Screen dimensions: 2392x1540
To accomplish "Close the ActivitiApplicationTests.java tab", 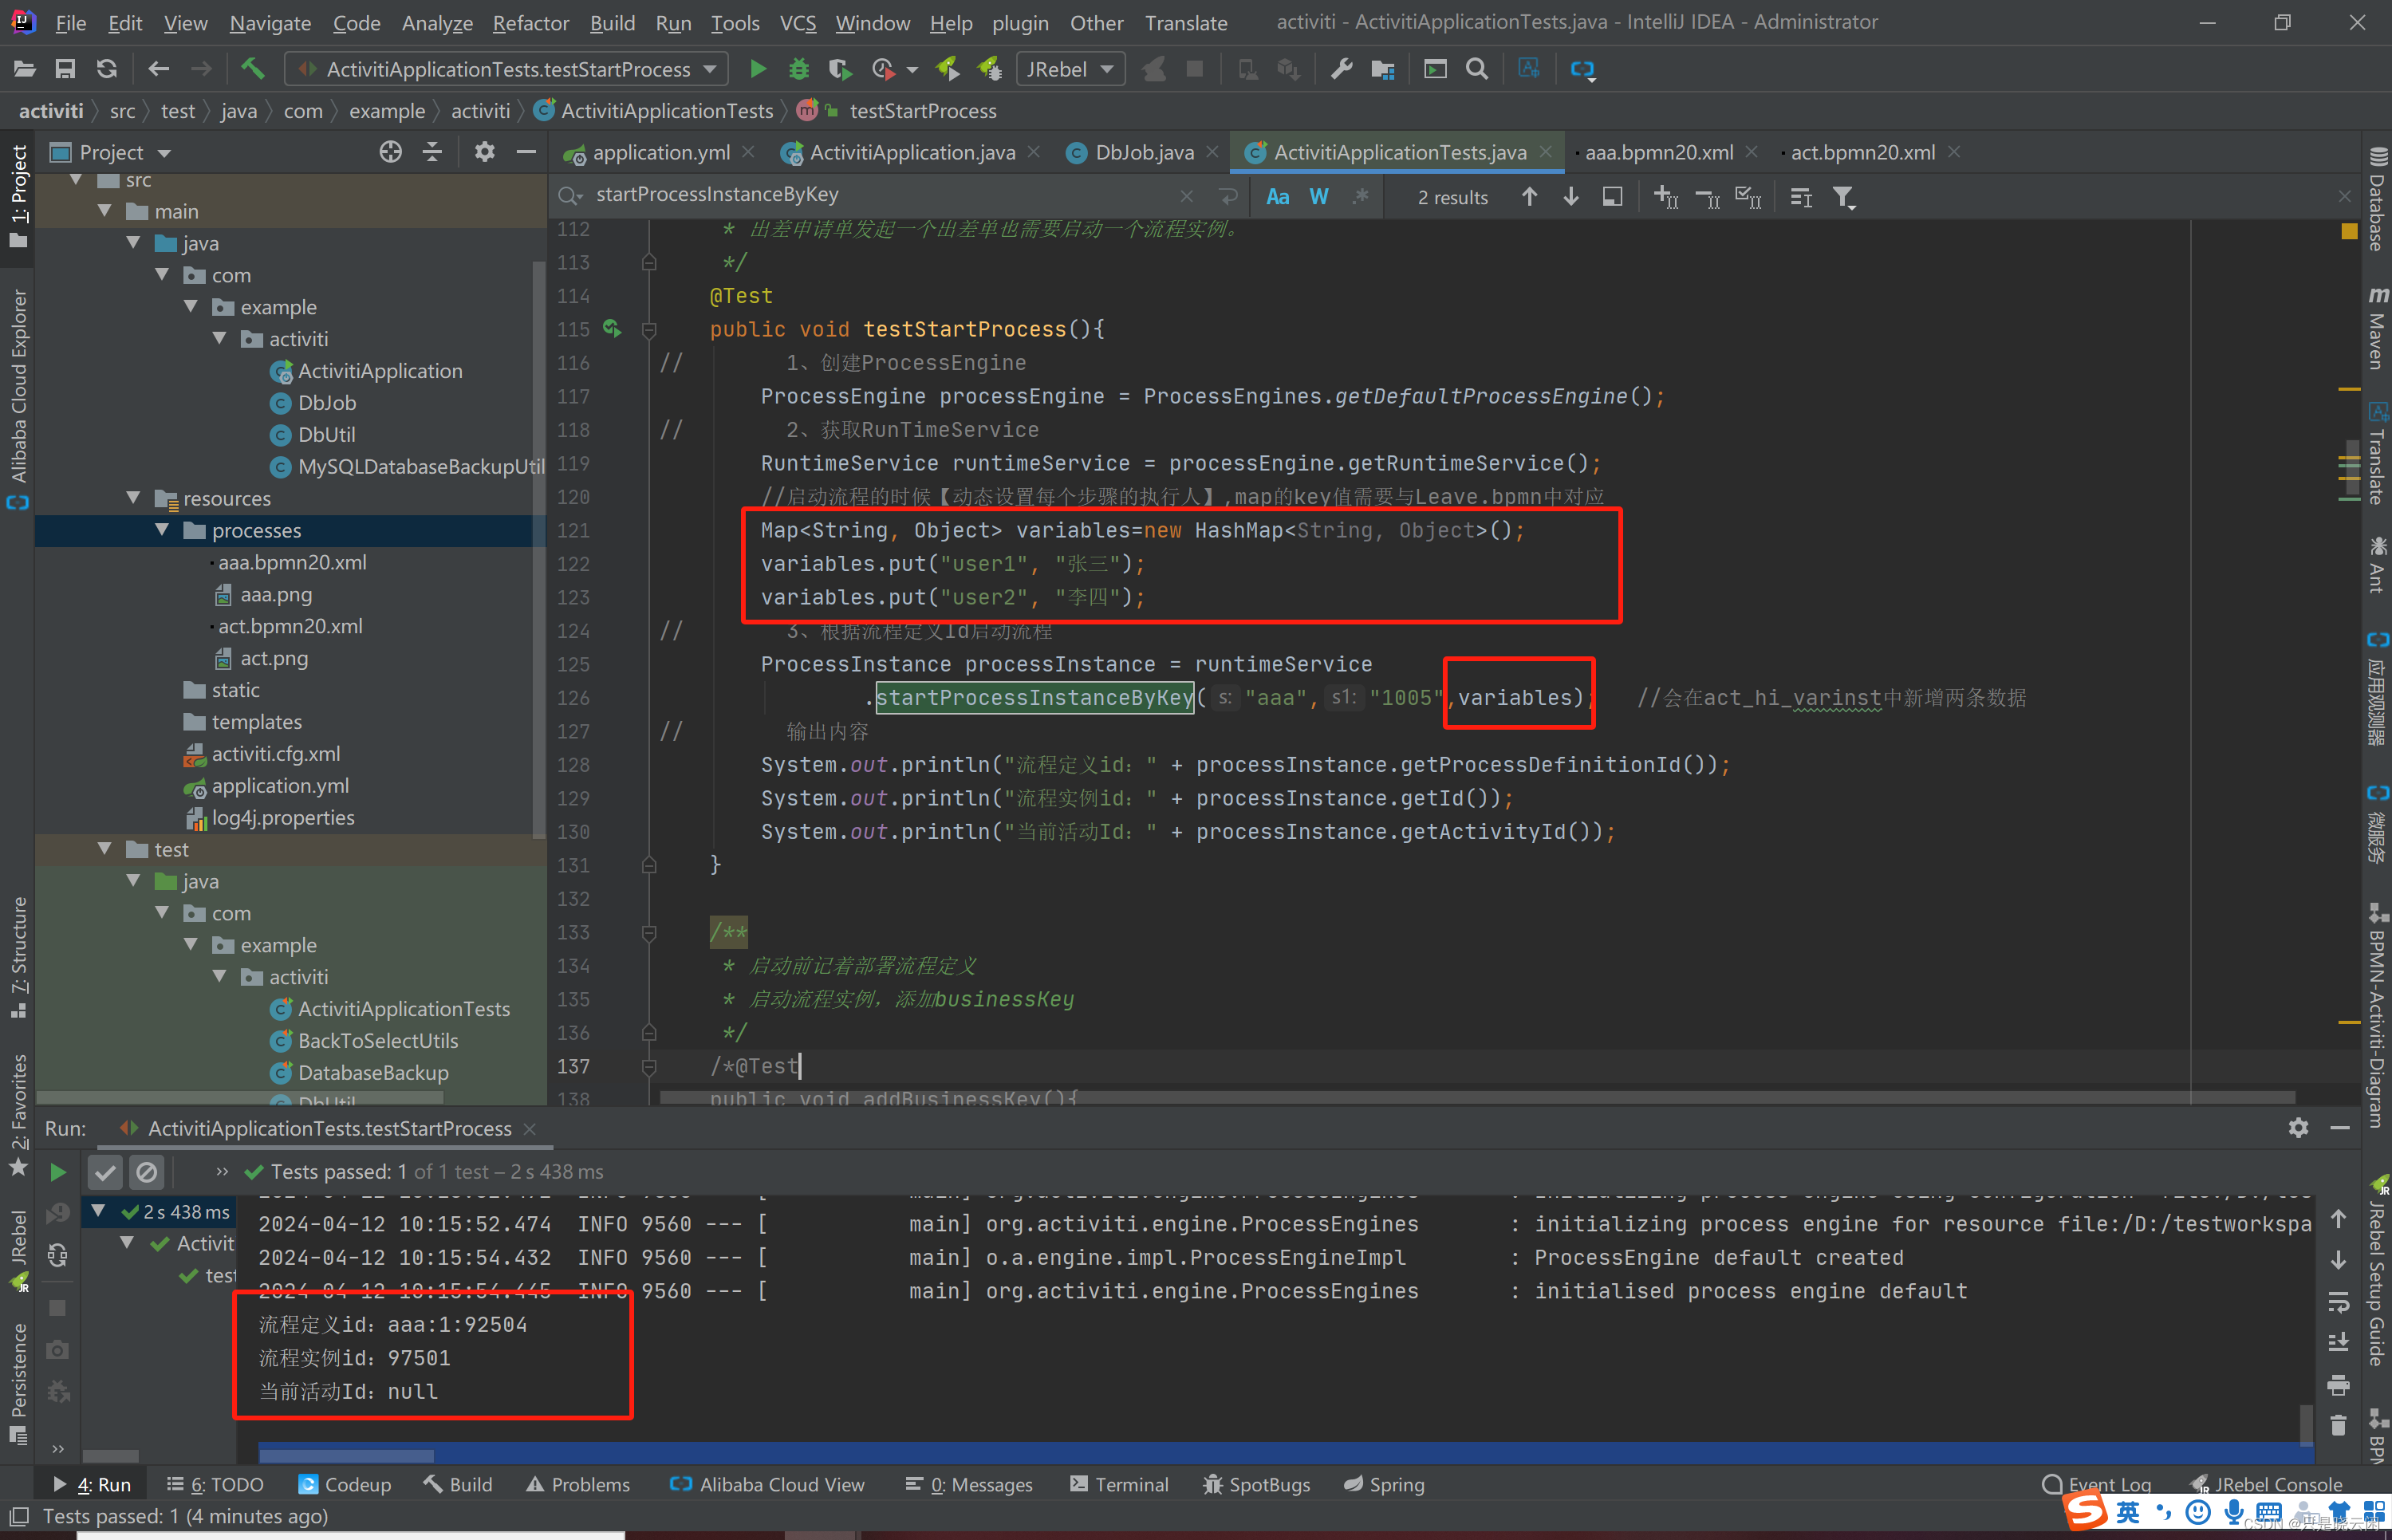I will (x=1546, y=152).
